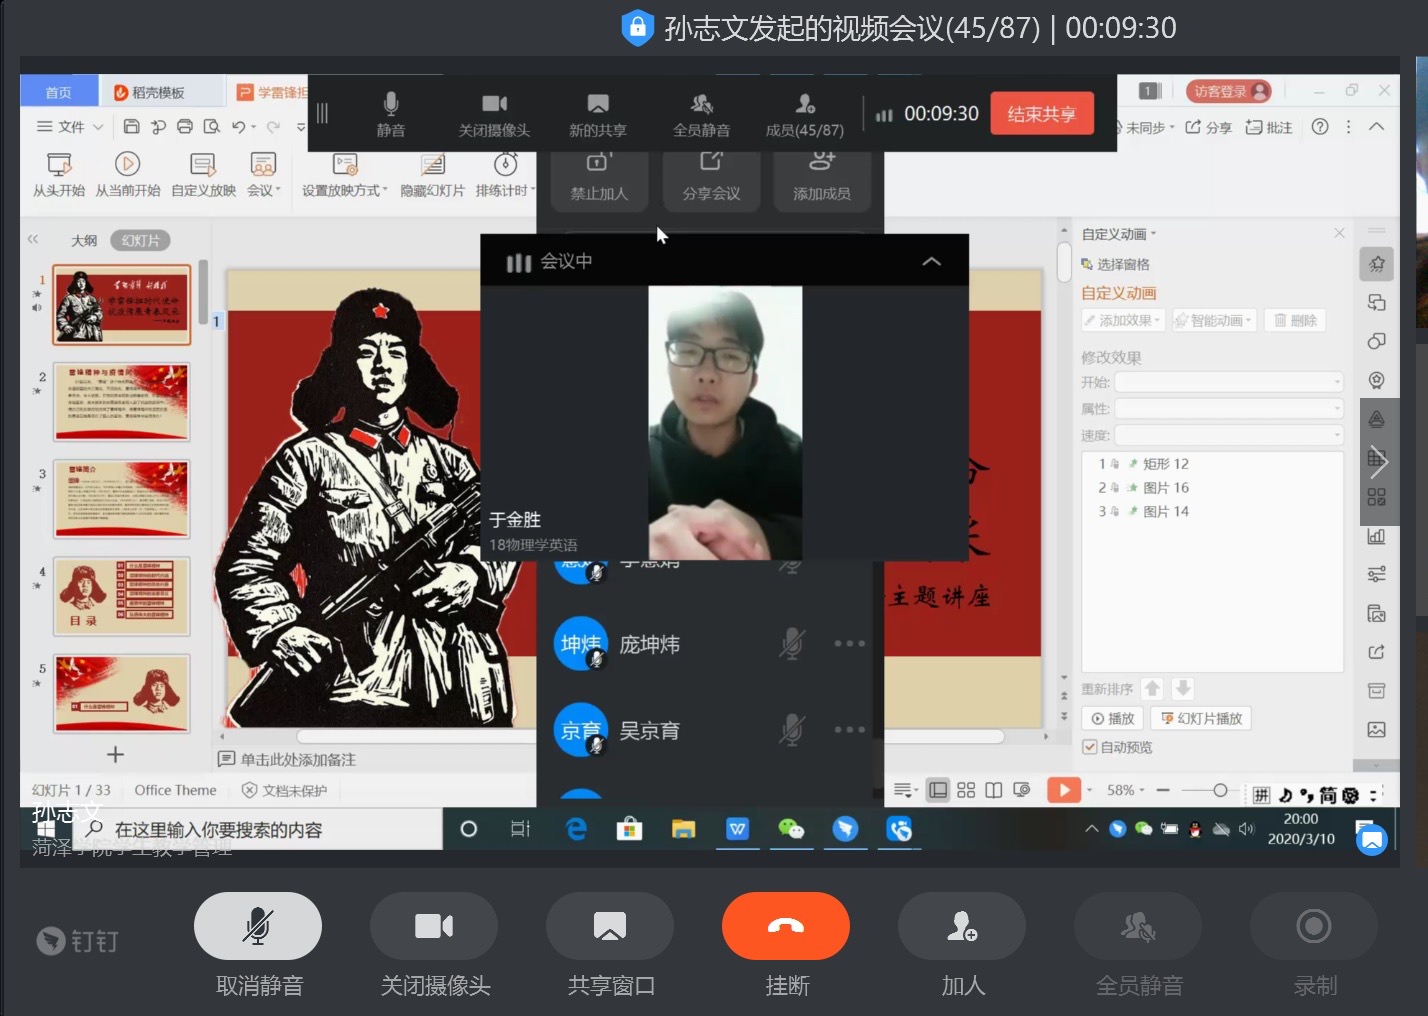Start recording with the 录制 icon
Image resolution: width=1428 pixels, height=1016 pixels.
pyautogui.click(x=1314, y=926)
